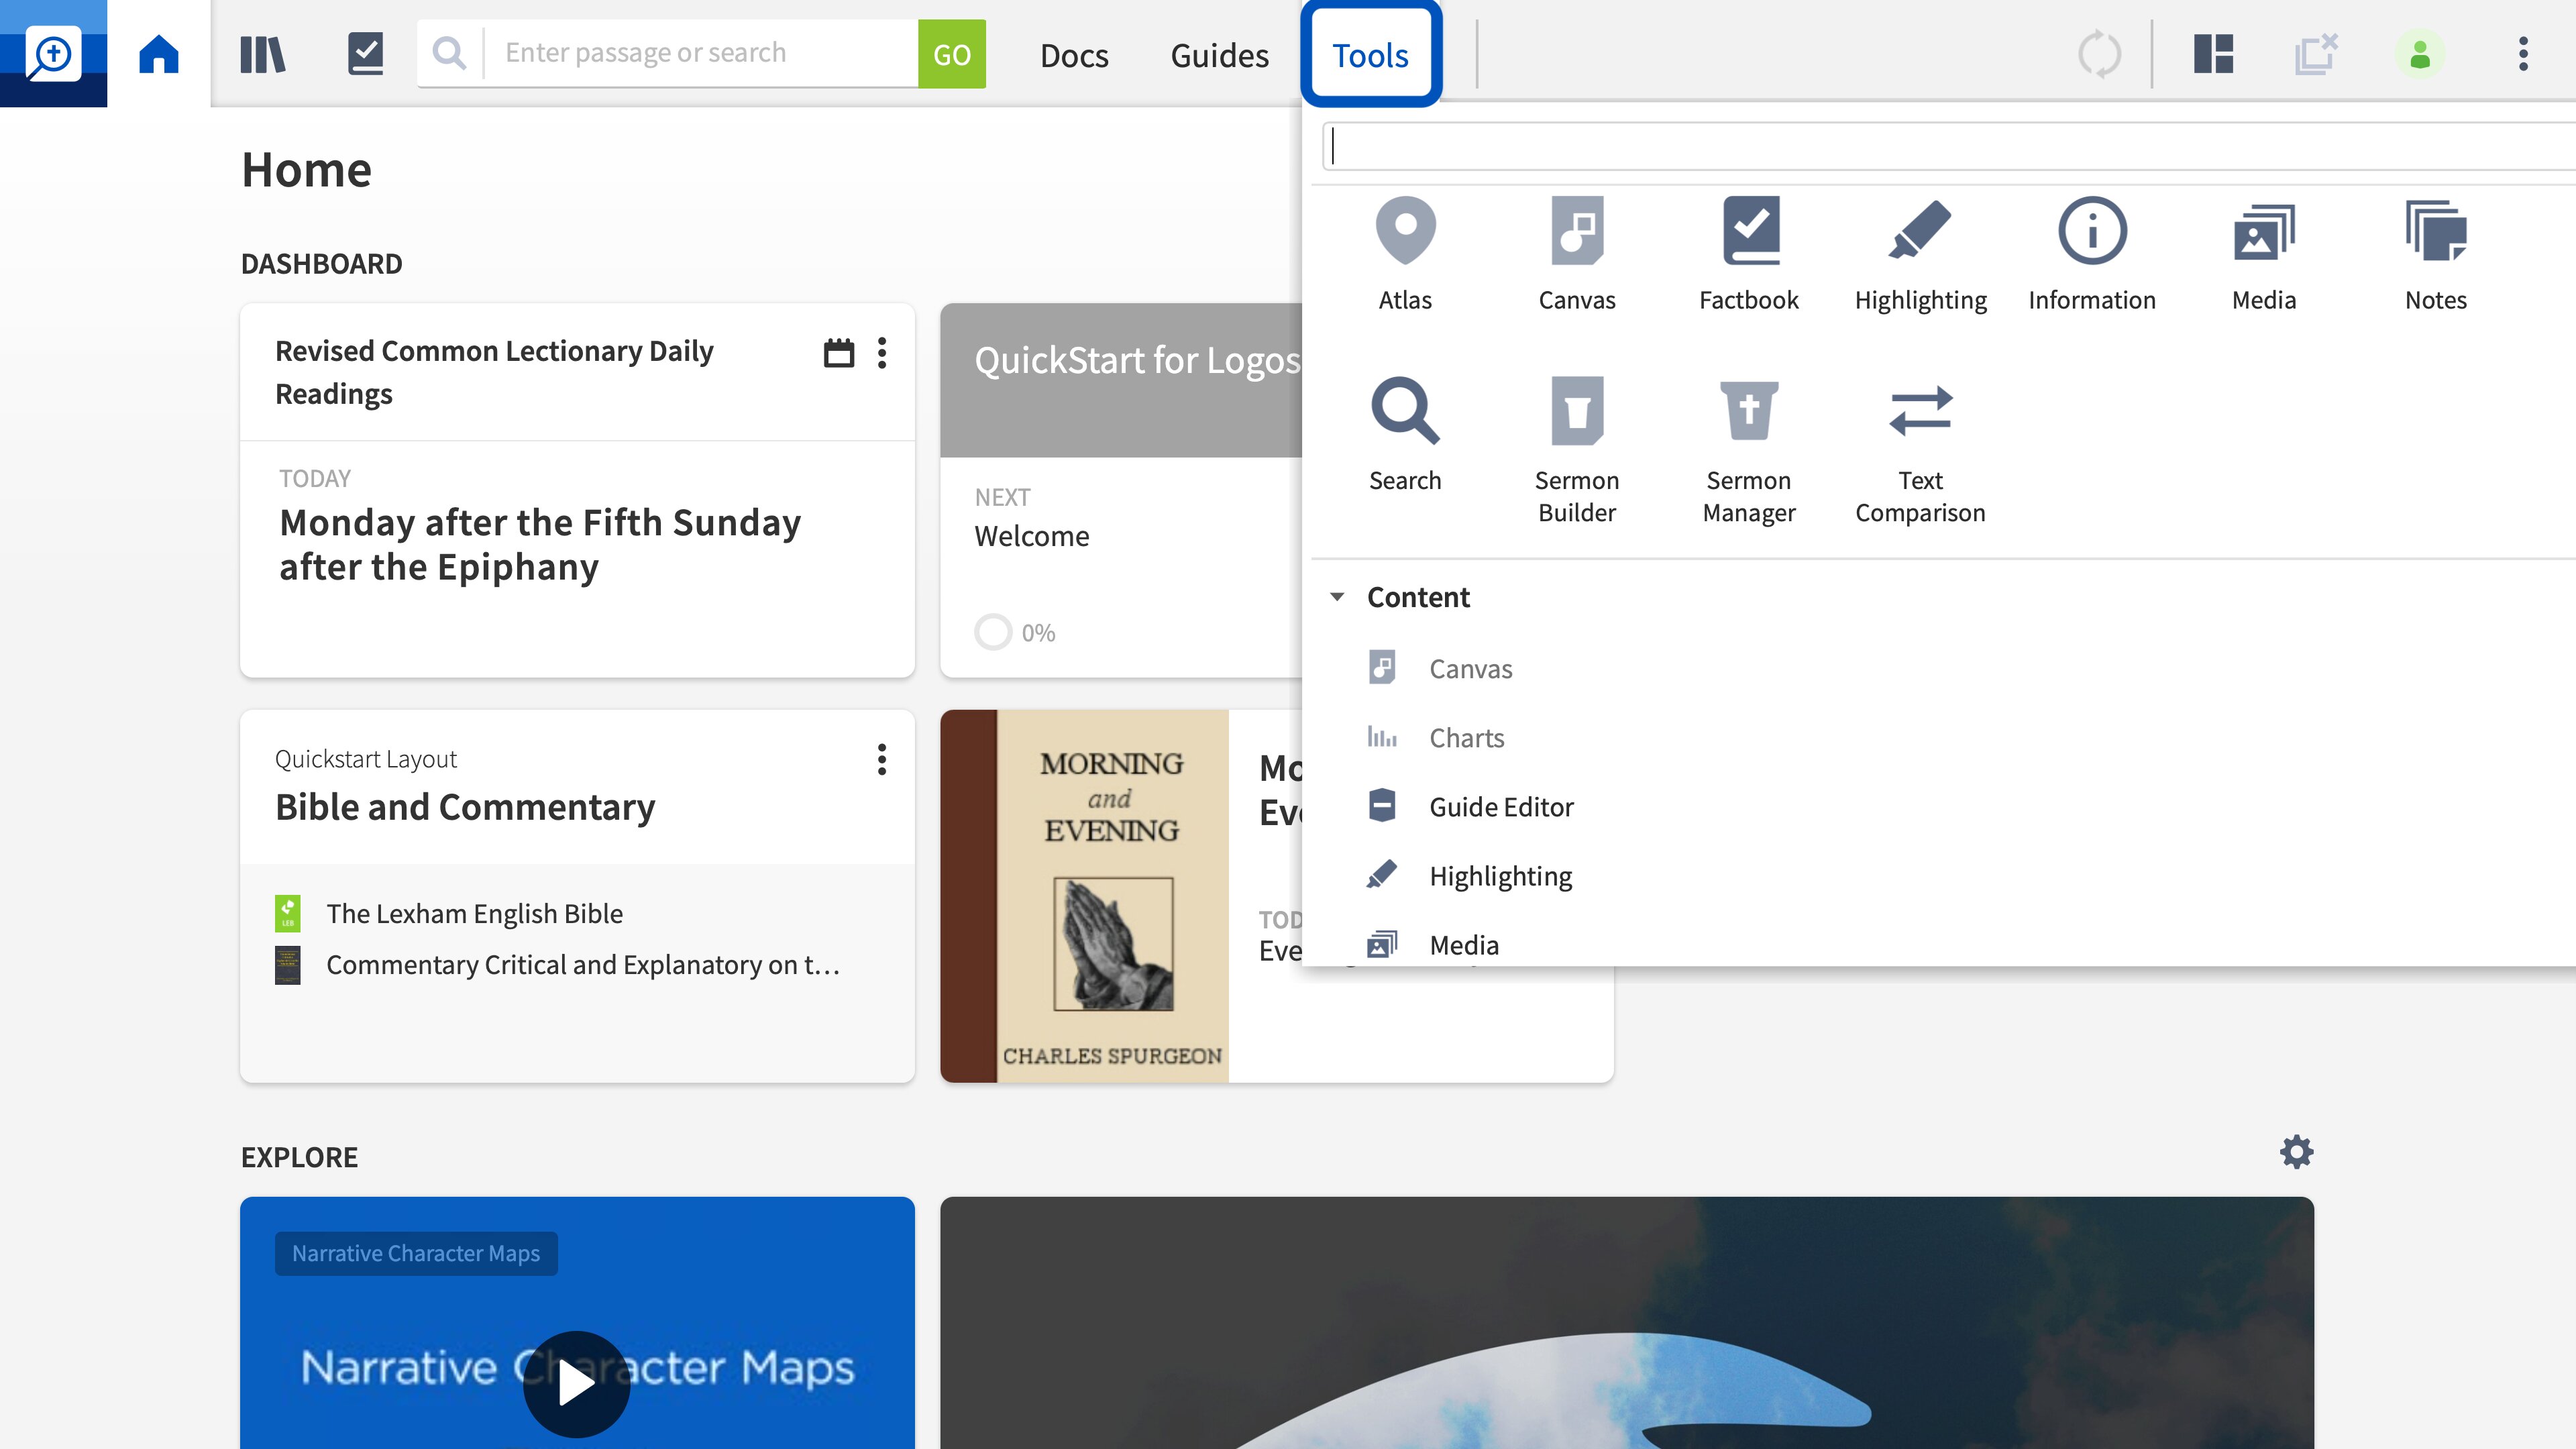Viewport: 2576px width, 1449px height.
Task: Open Sermon Manager
Action: click(1749, 450)
